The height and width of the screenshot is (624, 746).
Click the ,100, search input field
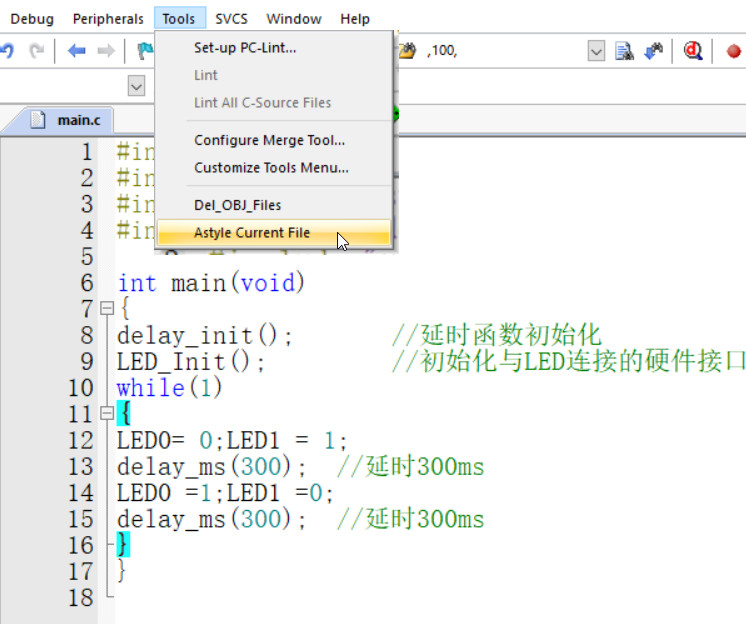(504, 51)
